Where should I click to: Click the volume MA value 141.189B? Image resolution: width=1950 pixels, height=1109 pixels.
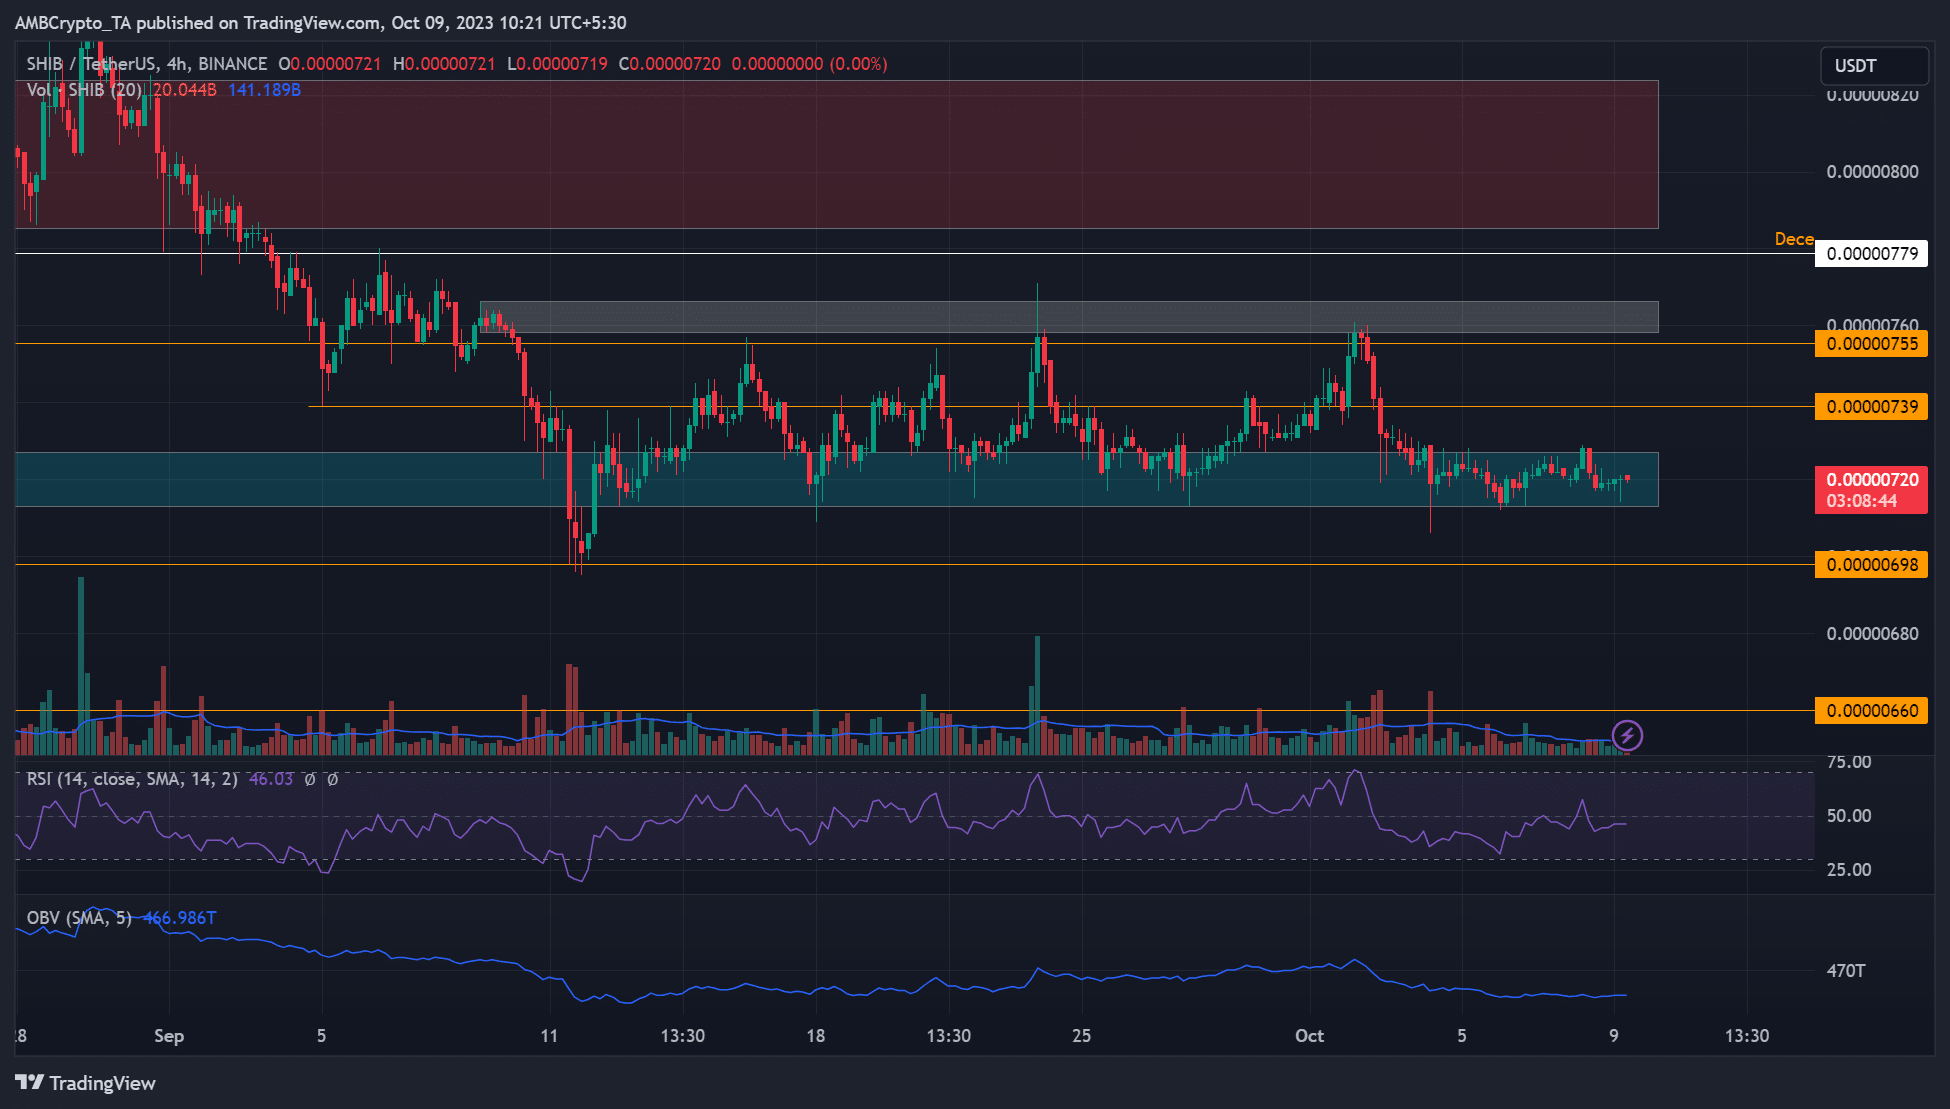pyautogui.click(x=264, y=90)
